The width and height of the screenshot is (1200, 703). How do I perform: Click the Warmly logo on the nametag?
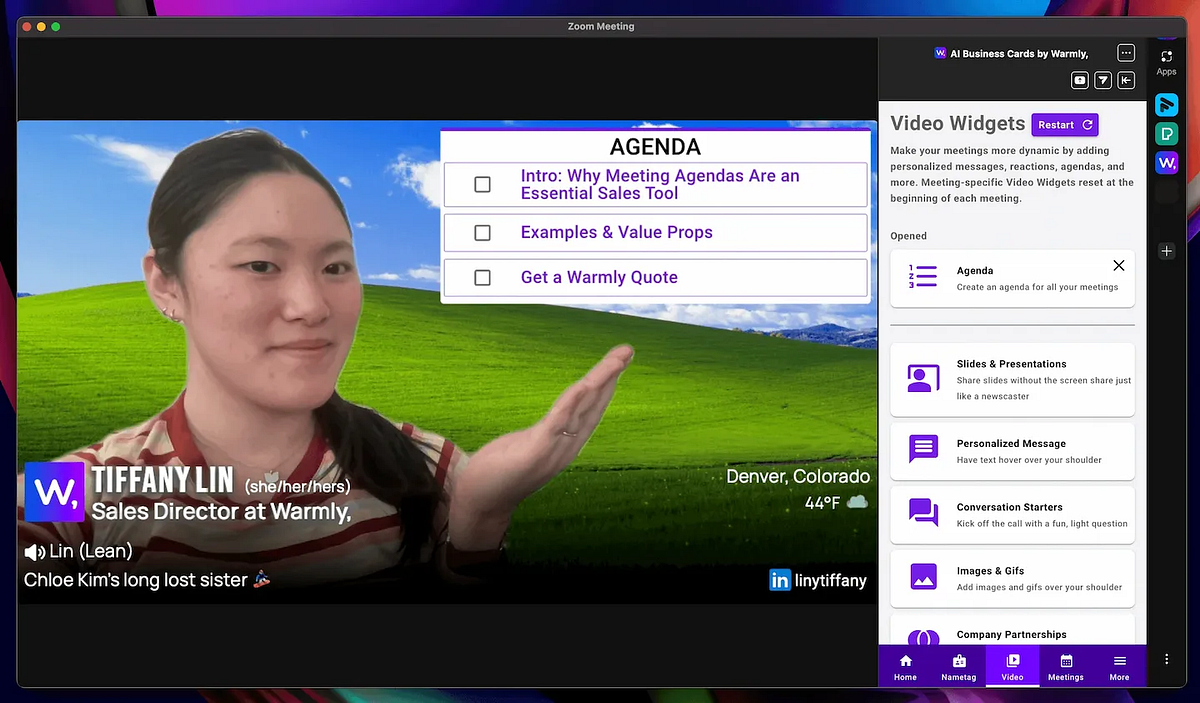click(55, 492)
